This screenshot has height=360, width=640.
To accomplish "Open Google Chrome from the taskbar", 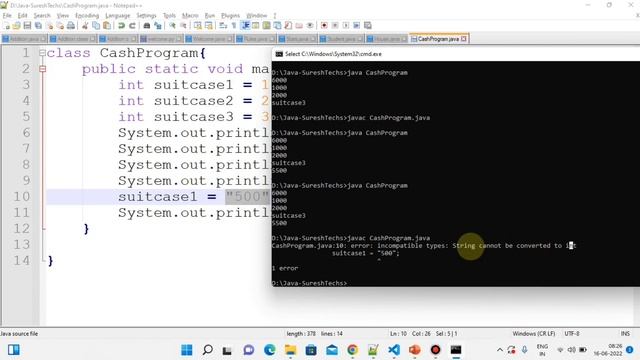I will pos(352,350).
